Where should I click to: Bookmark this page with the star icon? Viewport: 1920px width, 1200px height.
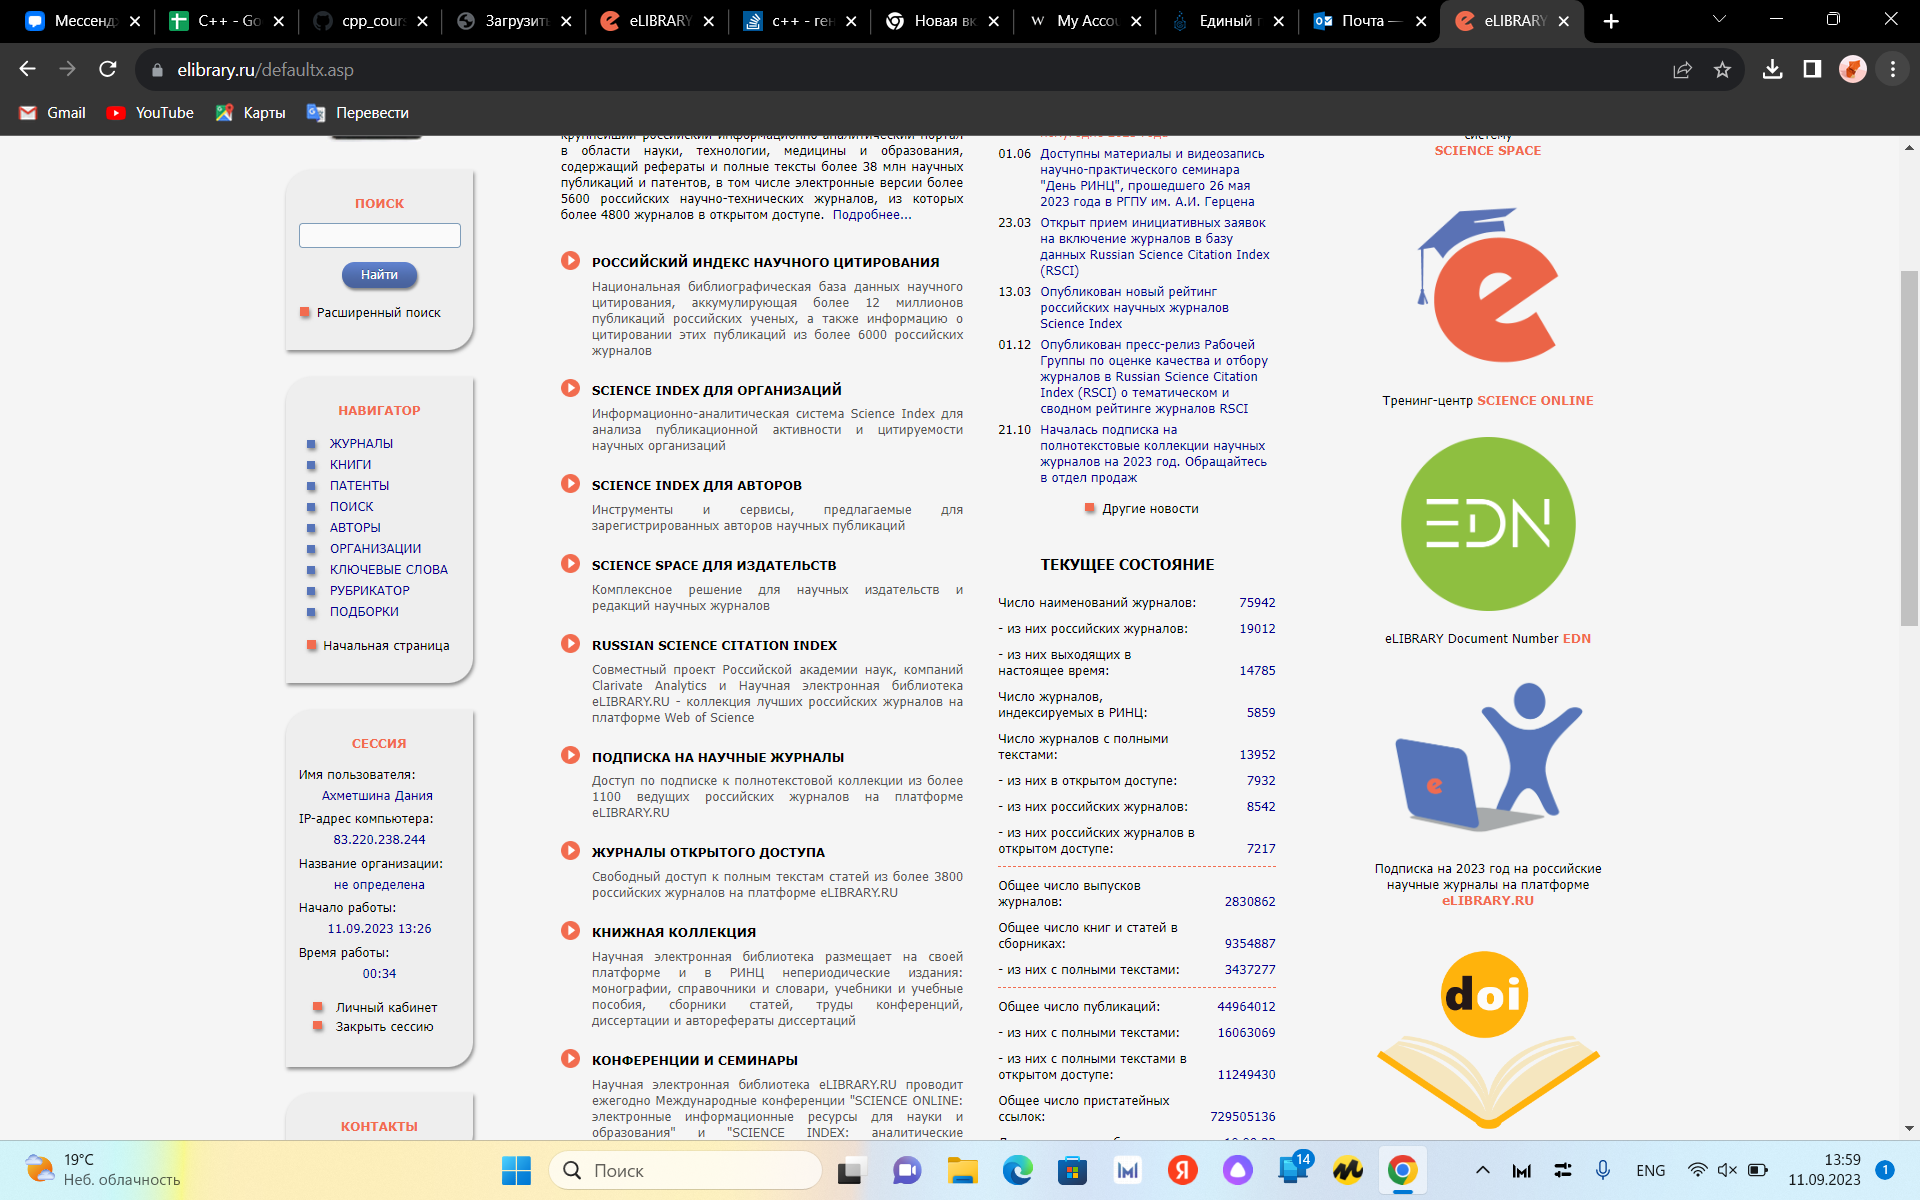point(1722,69)
